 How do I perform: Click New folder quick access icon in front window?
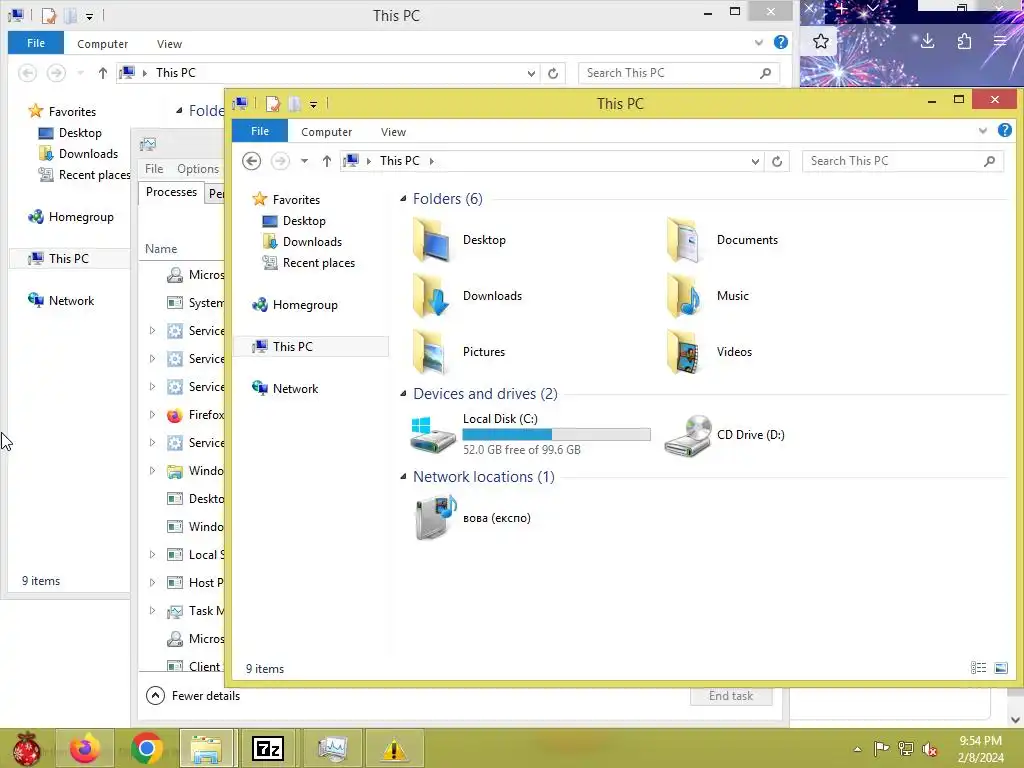point(295,104)
